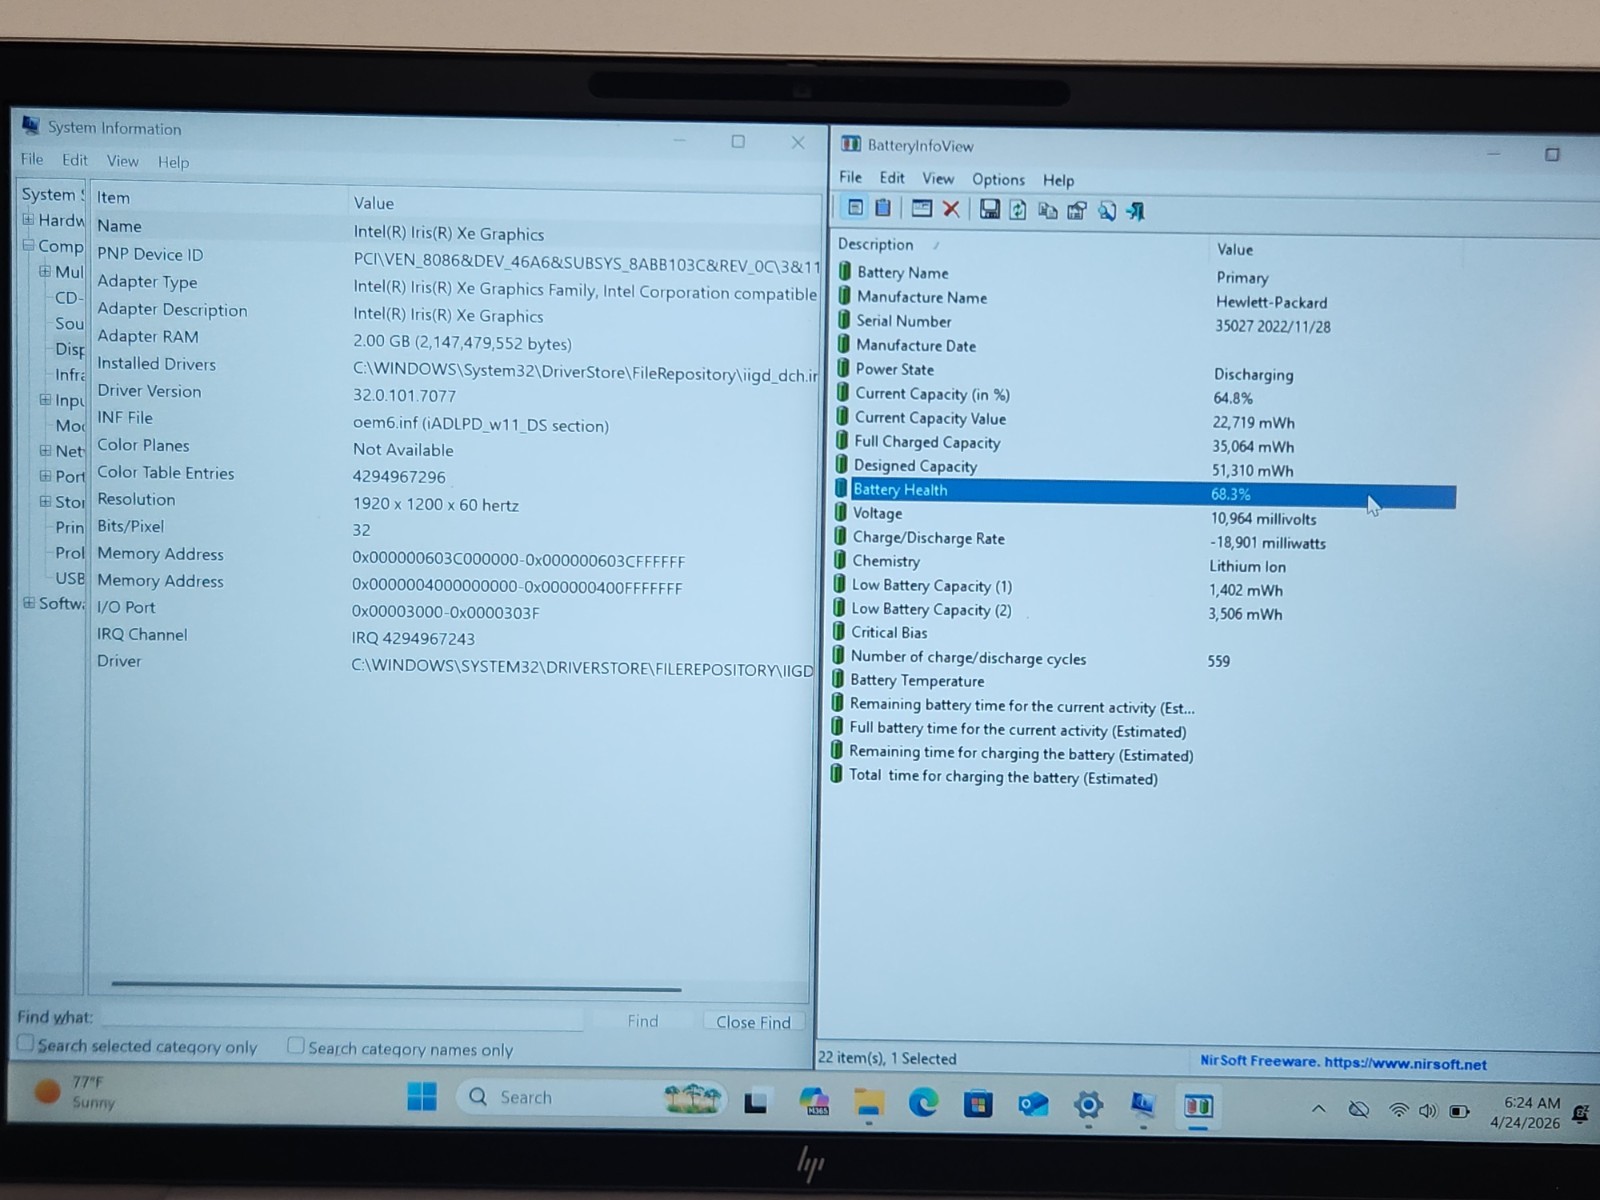The image size is (1600, 1200).
Task: Select USB item in Components tree
Action: 70,578
